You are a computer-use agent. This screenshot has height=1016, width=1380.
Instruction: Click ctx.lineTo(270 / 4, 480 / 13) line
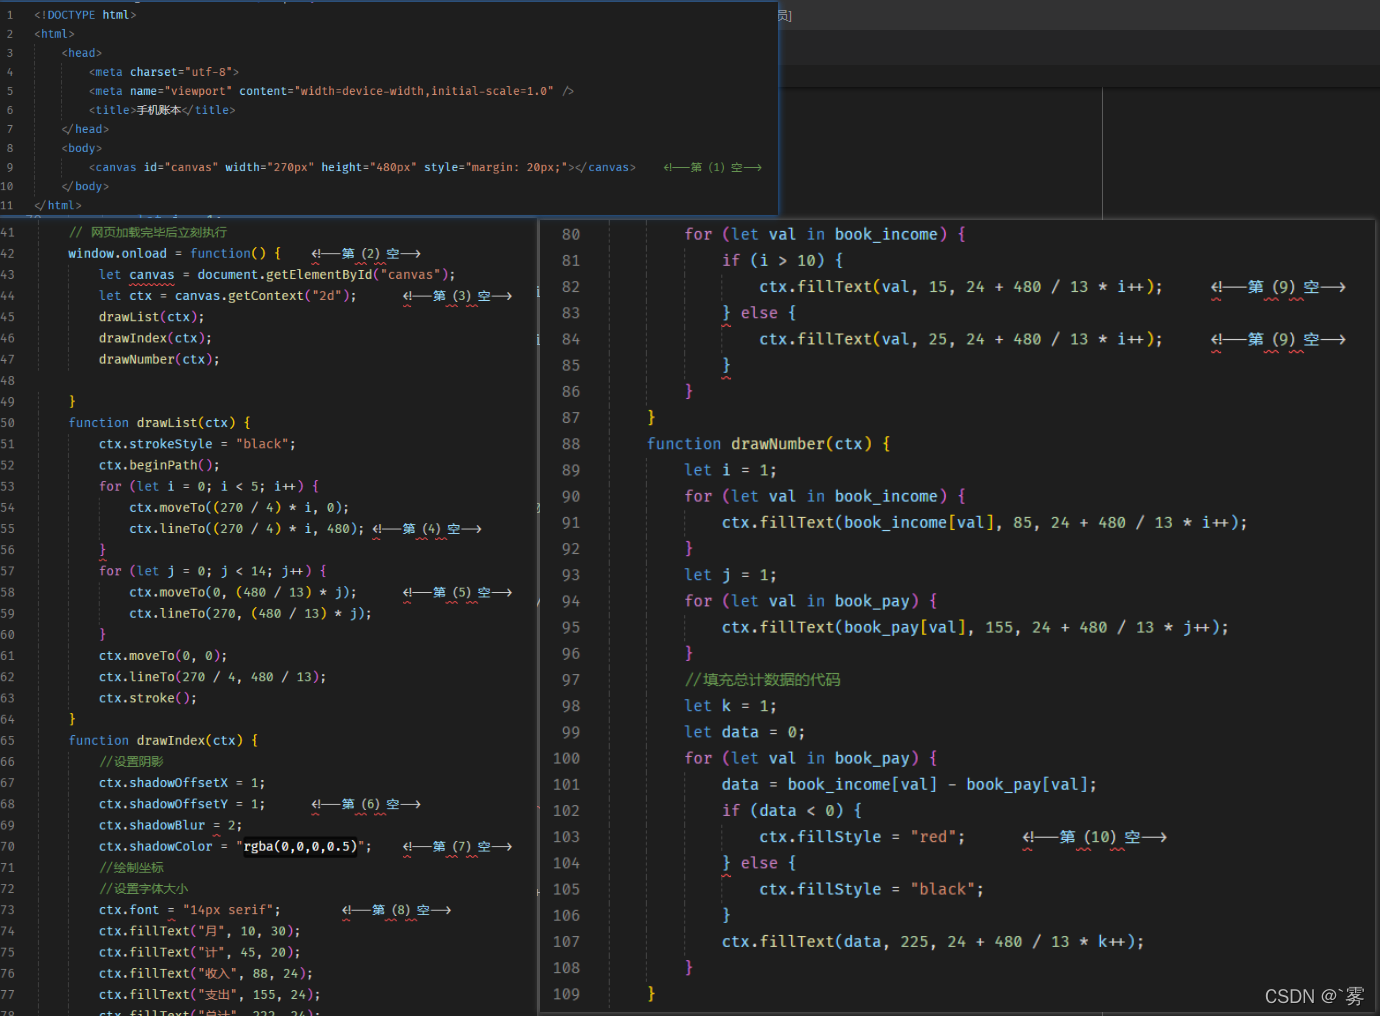click(x=212, y=676)
